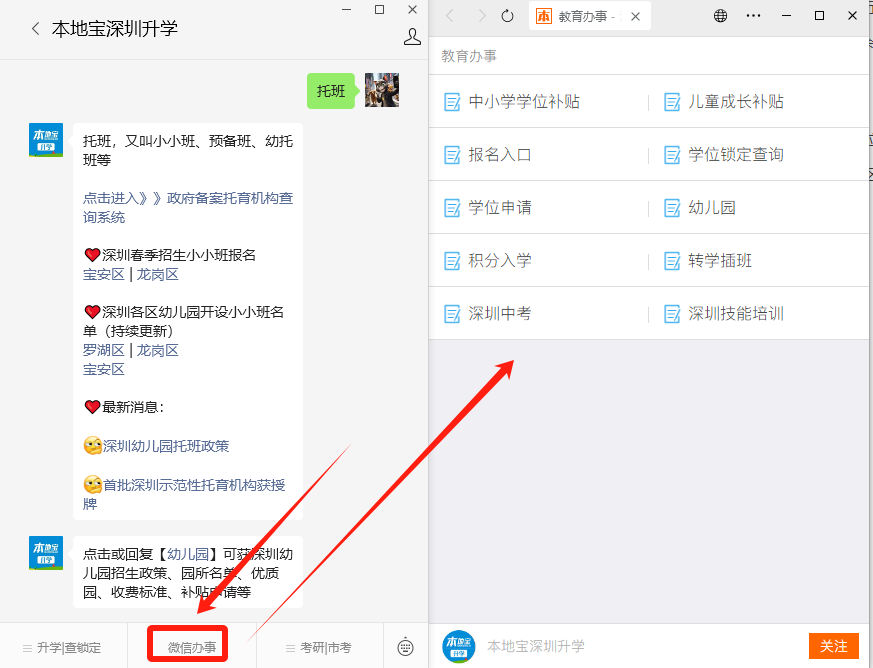Open 宝安区 link below 罗湖区
The height and width of the screenshot is (668, 873).
pyautogui.click(x=104, y=369)
